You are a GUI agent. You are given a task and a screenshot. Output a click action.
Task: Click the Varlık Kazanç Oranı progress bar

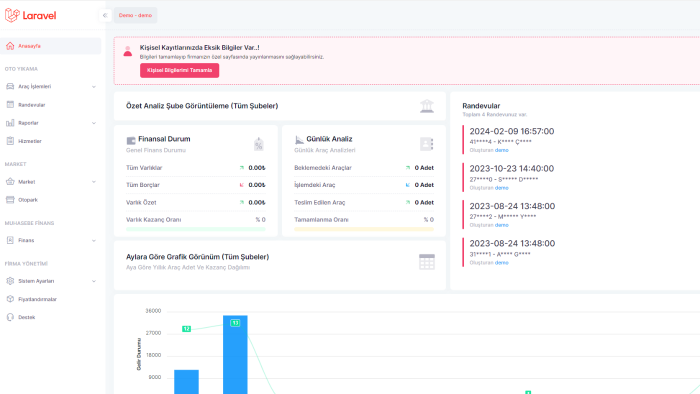tap(196, 229)
